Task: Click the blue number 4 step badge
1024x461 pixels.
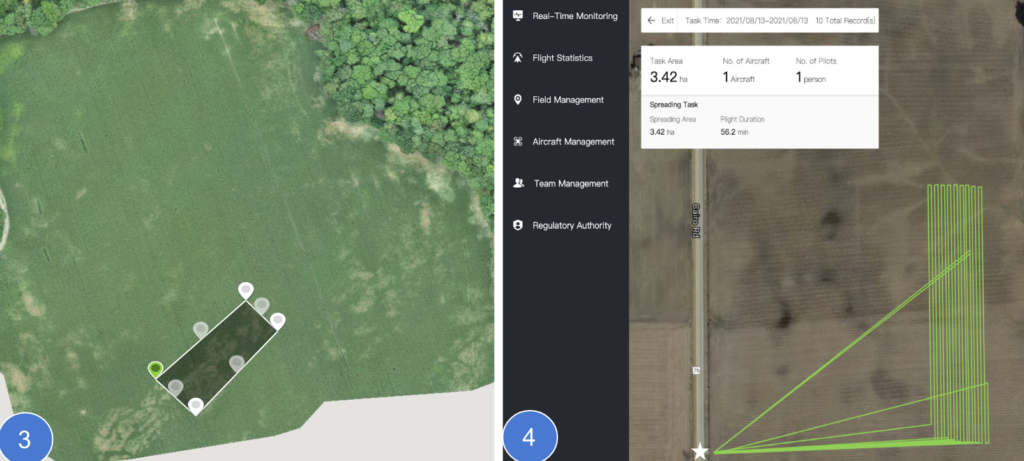Action: tap(530, 437)
